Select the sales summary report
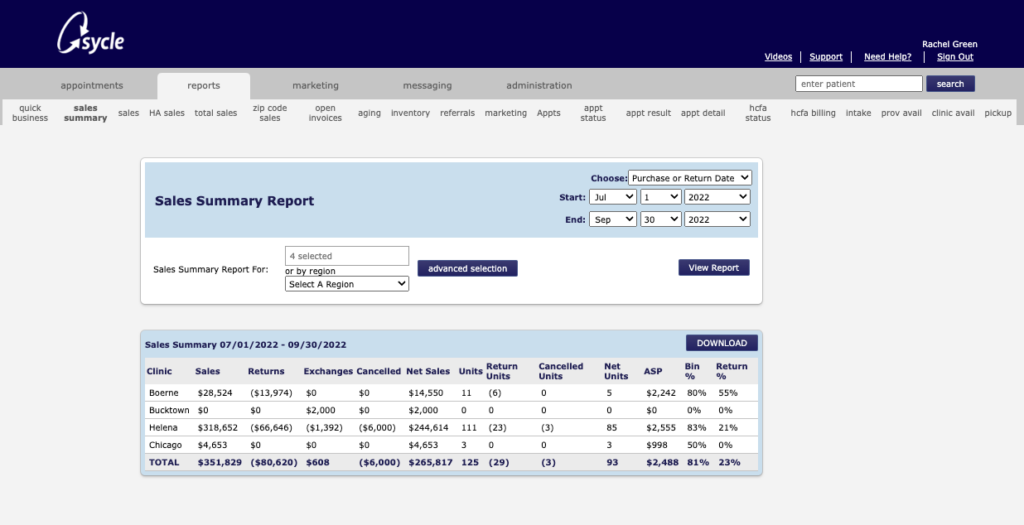This screenshot has width=1024, height=525. coord(86,113)
